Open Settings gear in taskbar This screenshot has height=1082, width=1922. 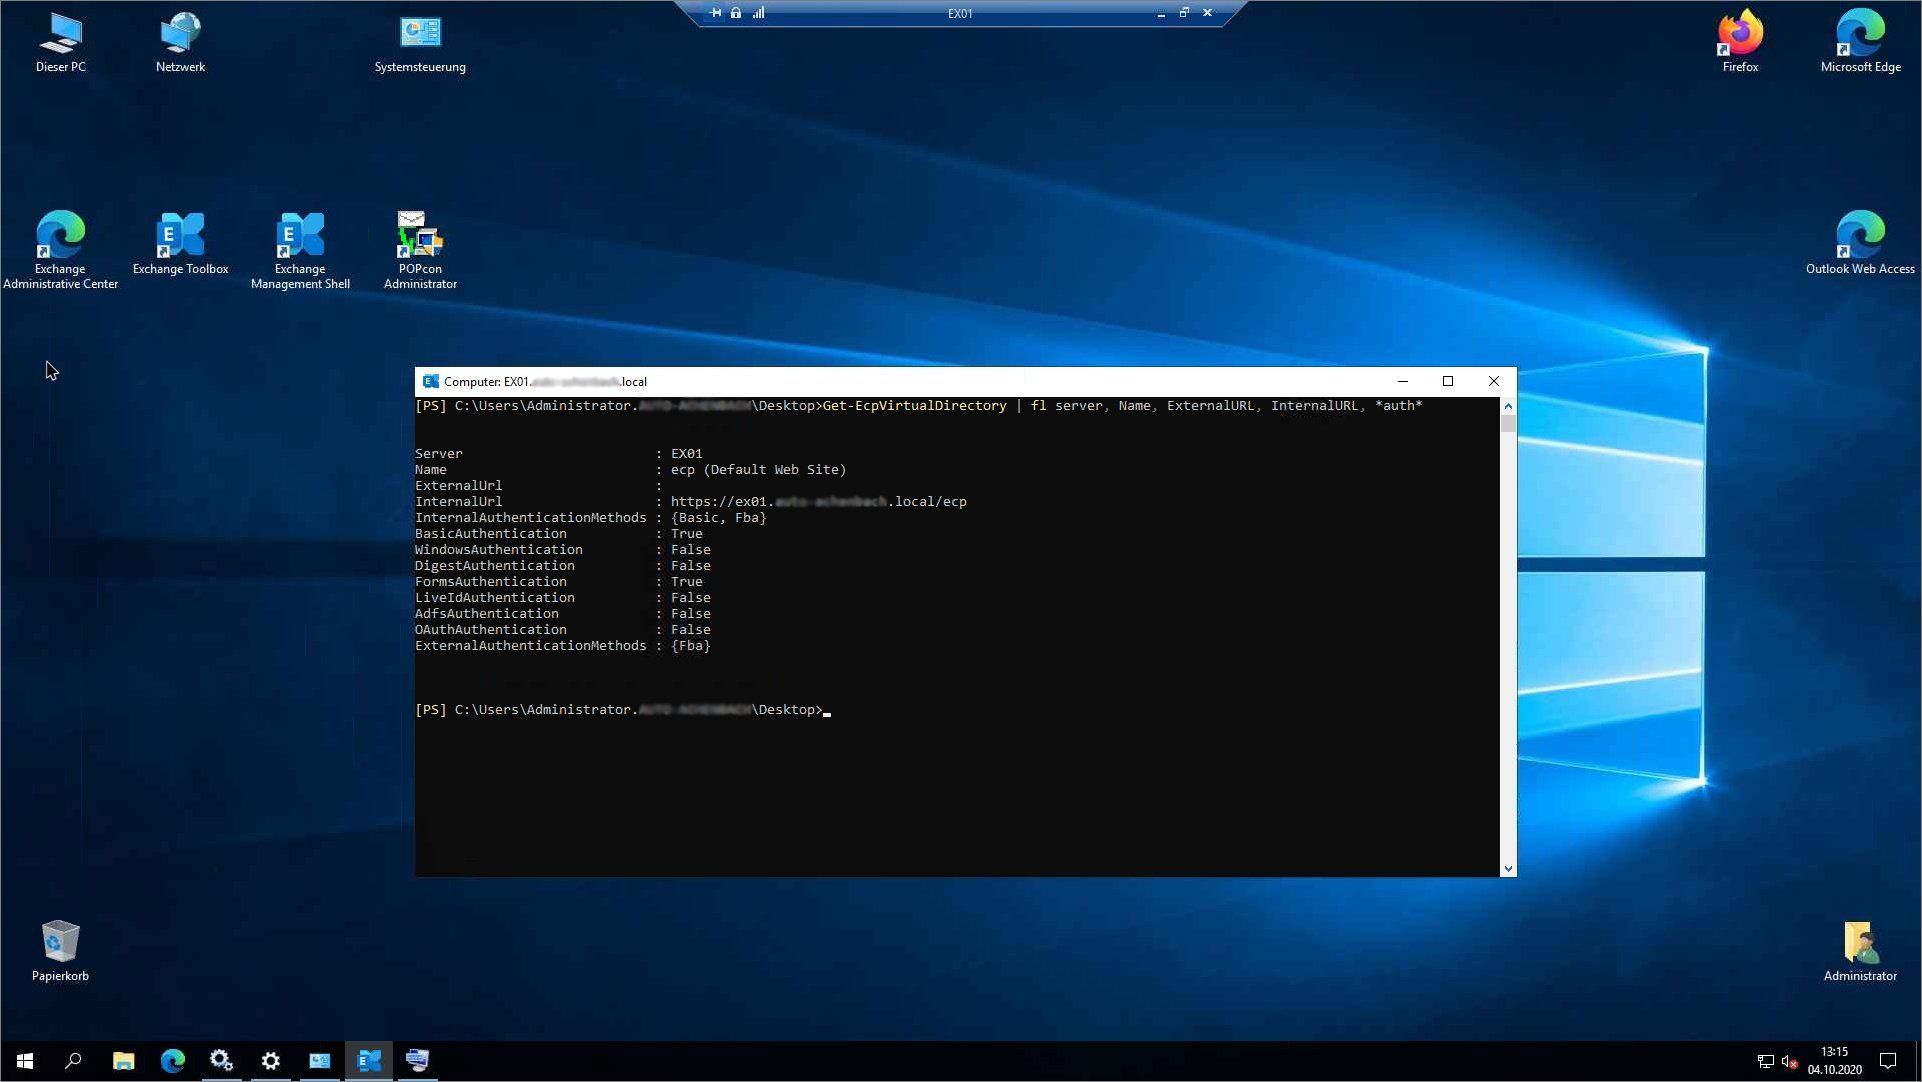coord(270,1060)
